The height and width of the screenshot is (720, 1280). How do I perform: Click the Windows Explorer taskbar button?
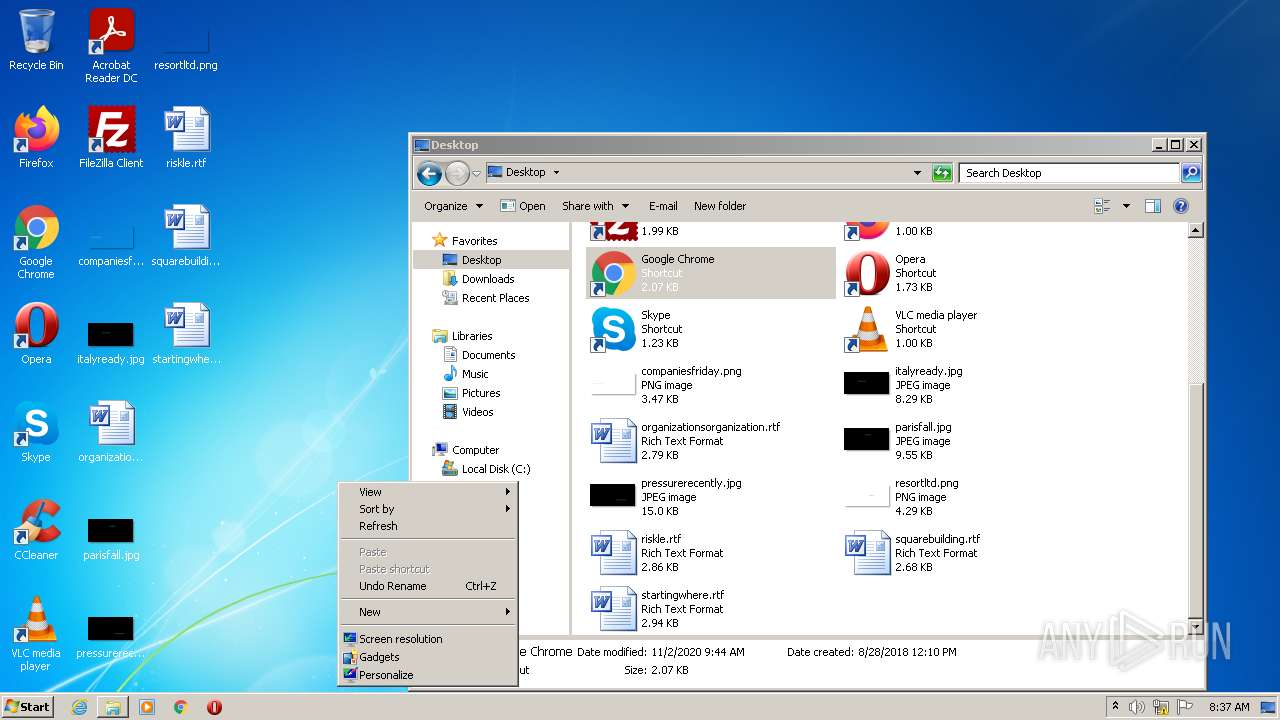pyautogui.click(x=113, y=707)
